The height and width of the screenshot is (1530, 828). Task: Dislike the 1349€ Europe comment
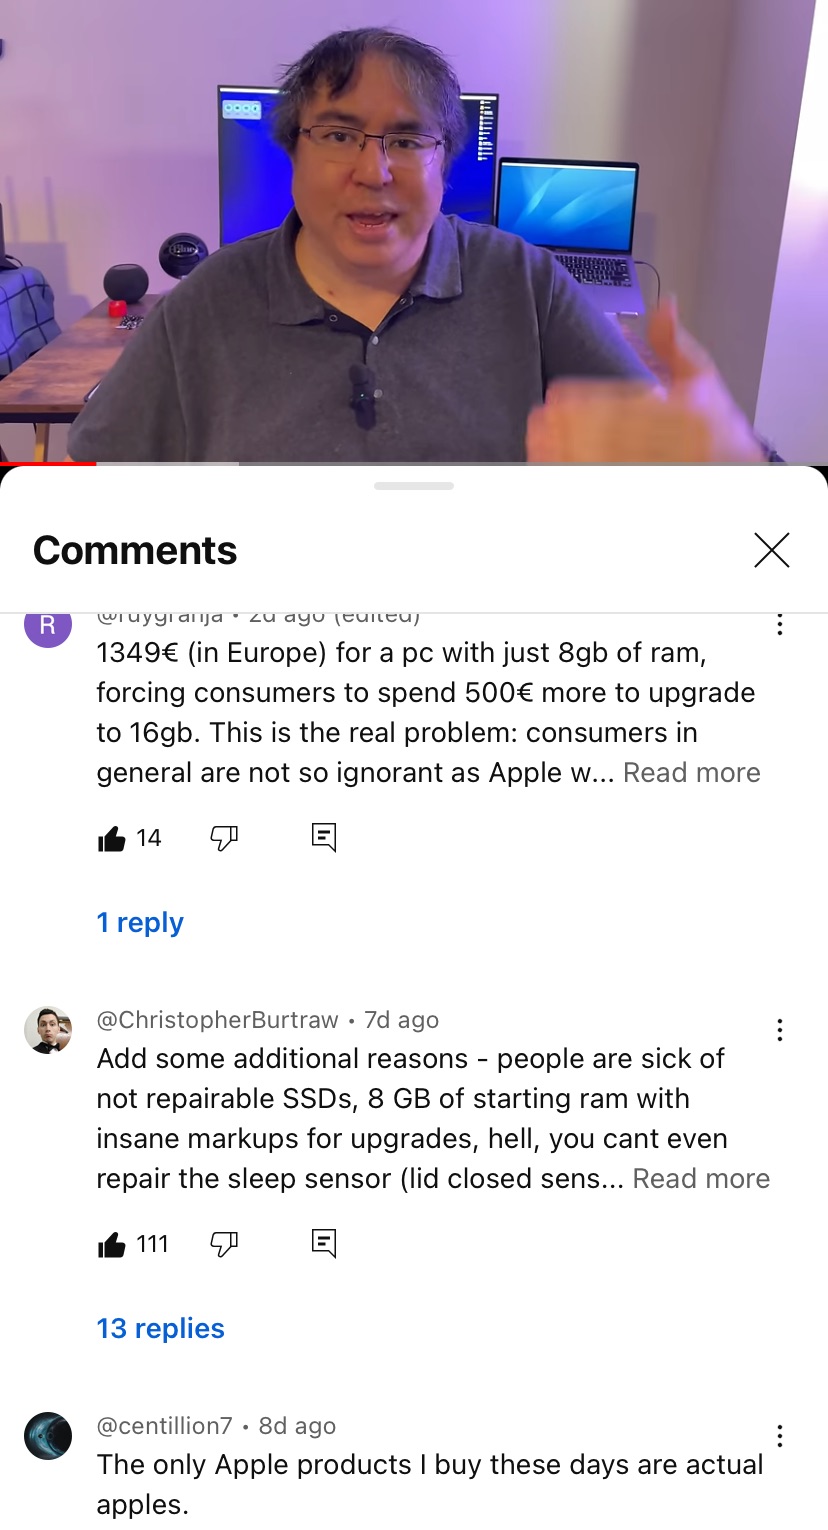point(224,838)
